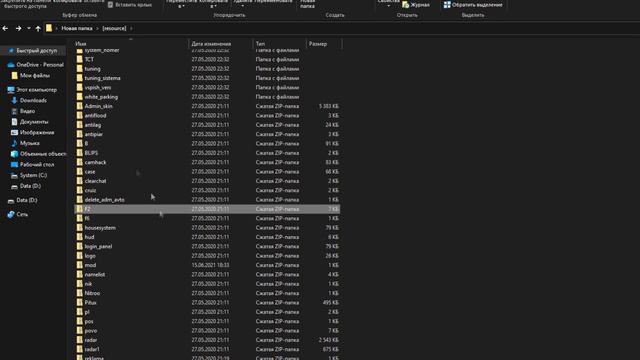Image resolution: width=640 pixels, height=360 pixels.
Task: Open Изображения in the sidebar
Action: [x=33, y=133]
